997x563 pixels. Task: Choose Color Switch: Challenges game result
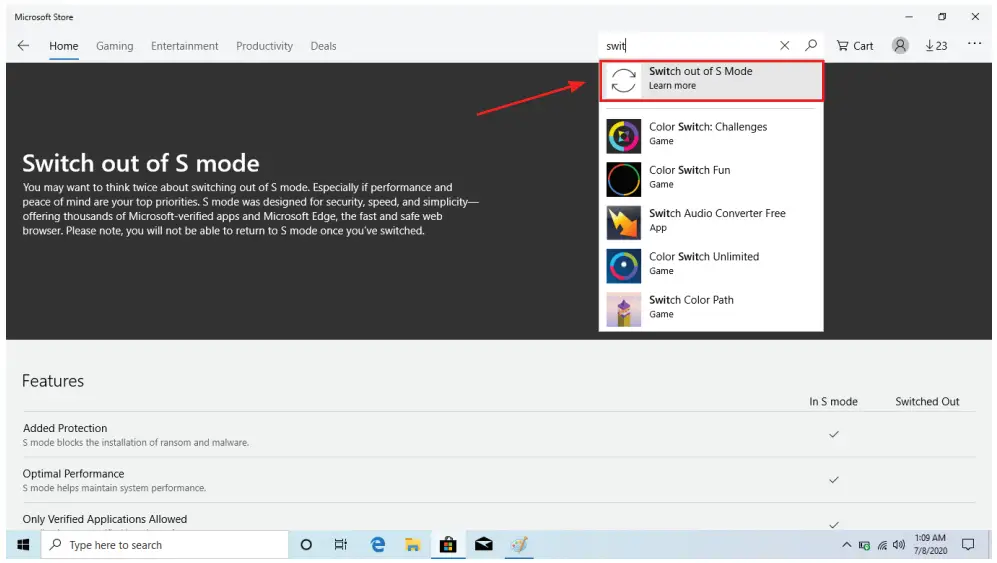[x=708, y=134]
